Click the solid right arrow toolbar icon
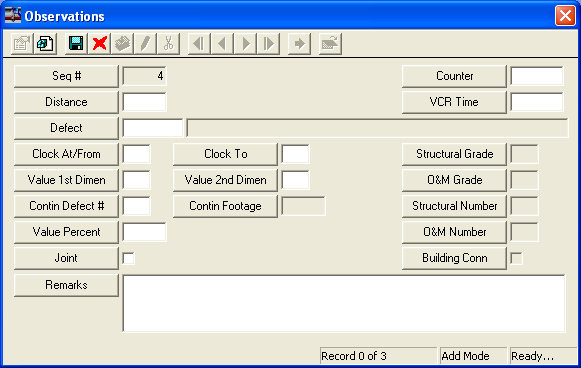This screenshot has width=581, height=368. 299,44
